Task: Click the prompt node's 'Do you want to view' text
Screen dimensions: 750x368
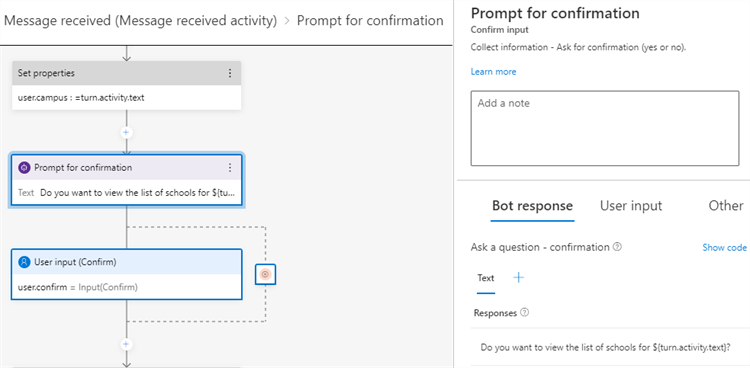Action: pos(138,193)
